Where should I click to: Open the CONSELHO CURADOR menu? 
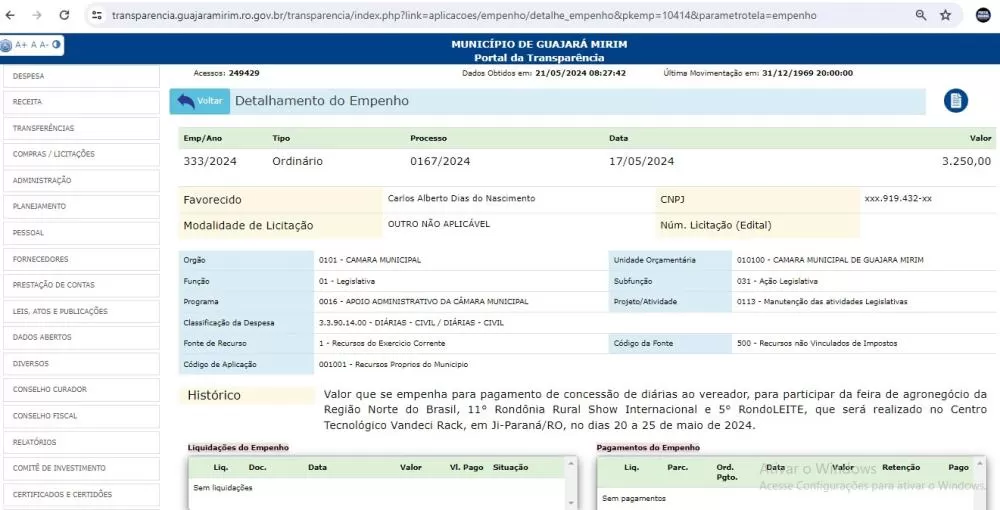(81, 390)
